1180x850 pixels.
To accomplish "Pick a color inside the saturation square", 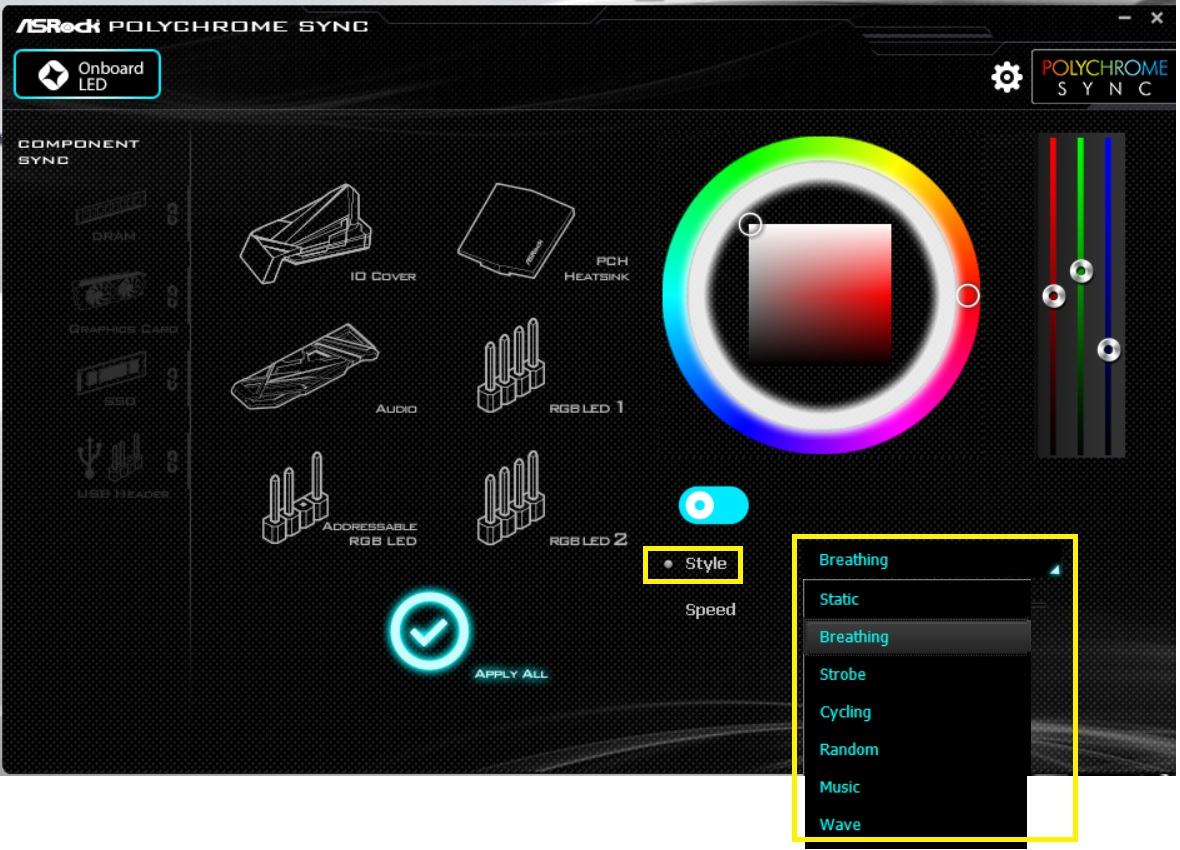I will click(x=820, y=294).
